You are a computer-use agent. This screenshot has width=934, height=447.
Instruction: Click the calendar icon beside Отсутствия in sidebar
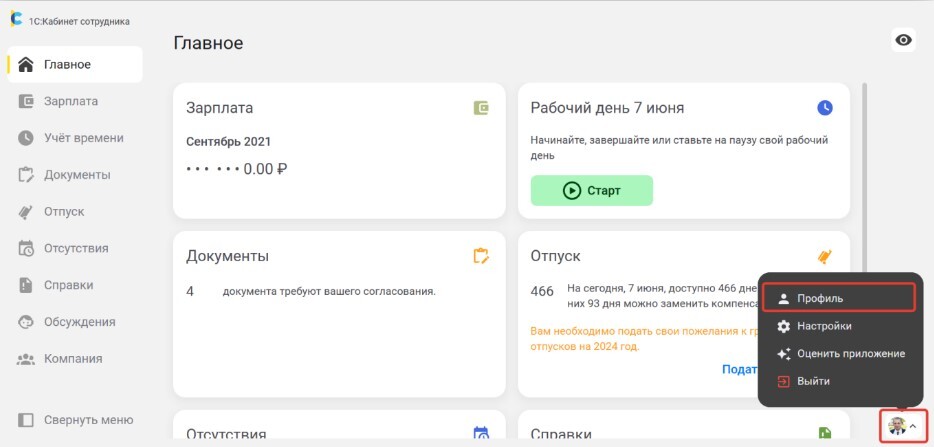(26, 249)
